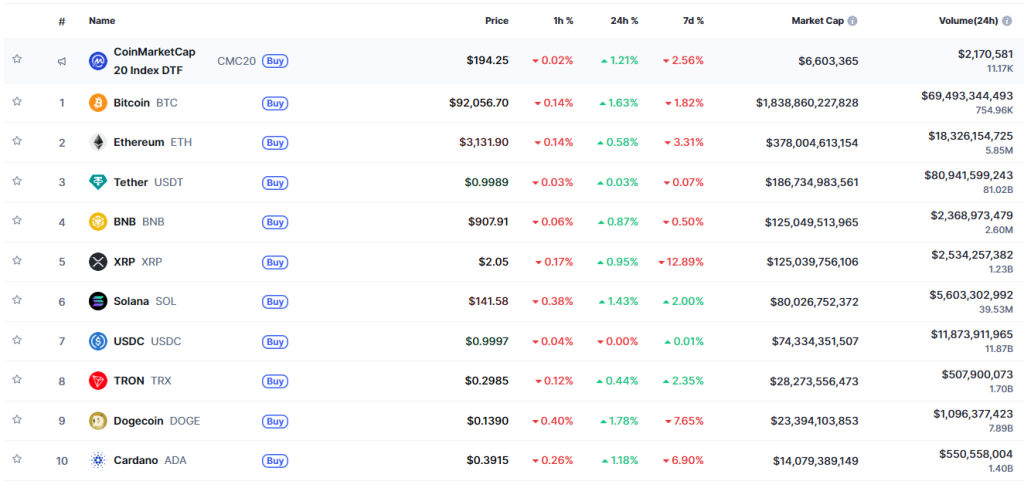Click Cardano volume $550,558,004

click(x=976, y=453)
